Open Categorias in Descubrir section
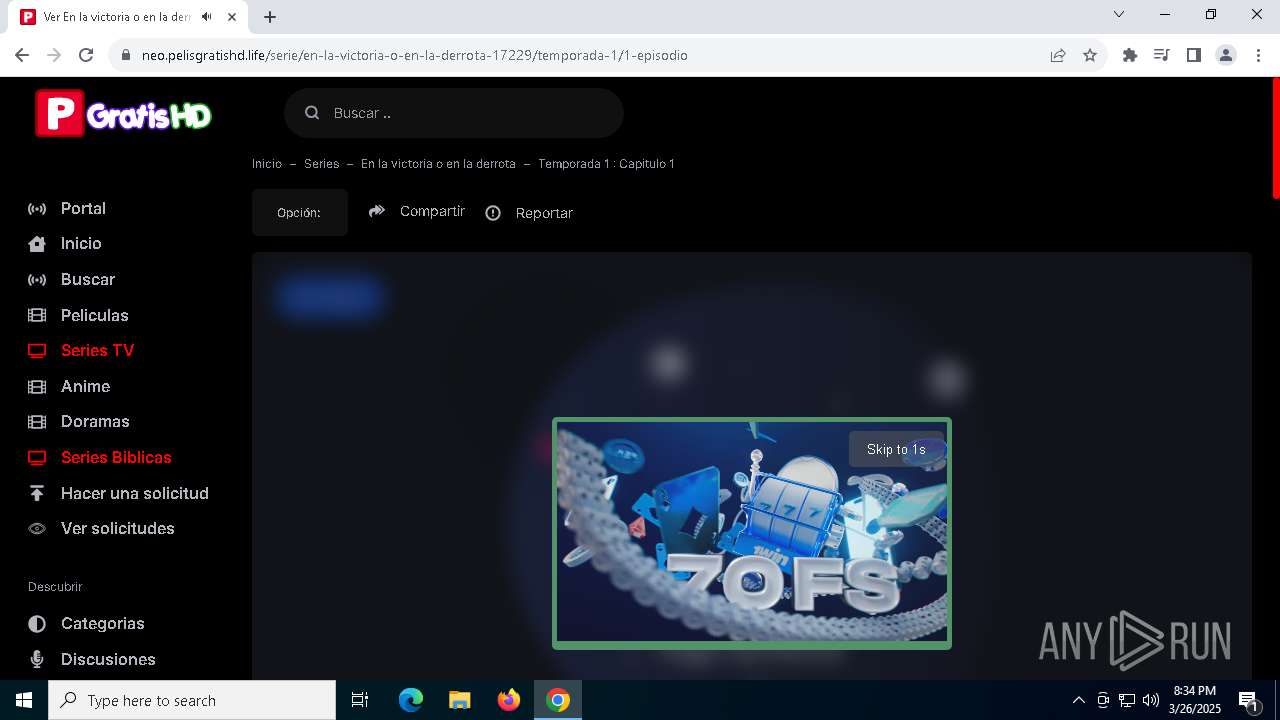The image size is (1280, 720). coord(103,624)
